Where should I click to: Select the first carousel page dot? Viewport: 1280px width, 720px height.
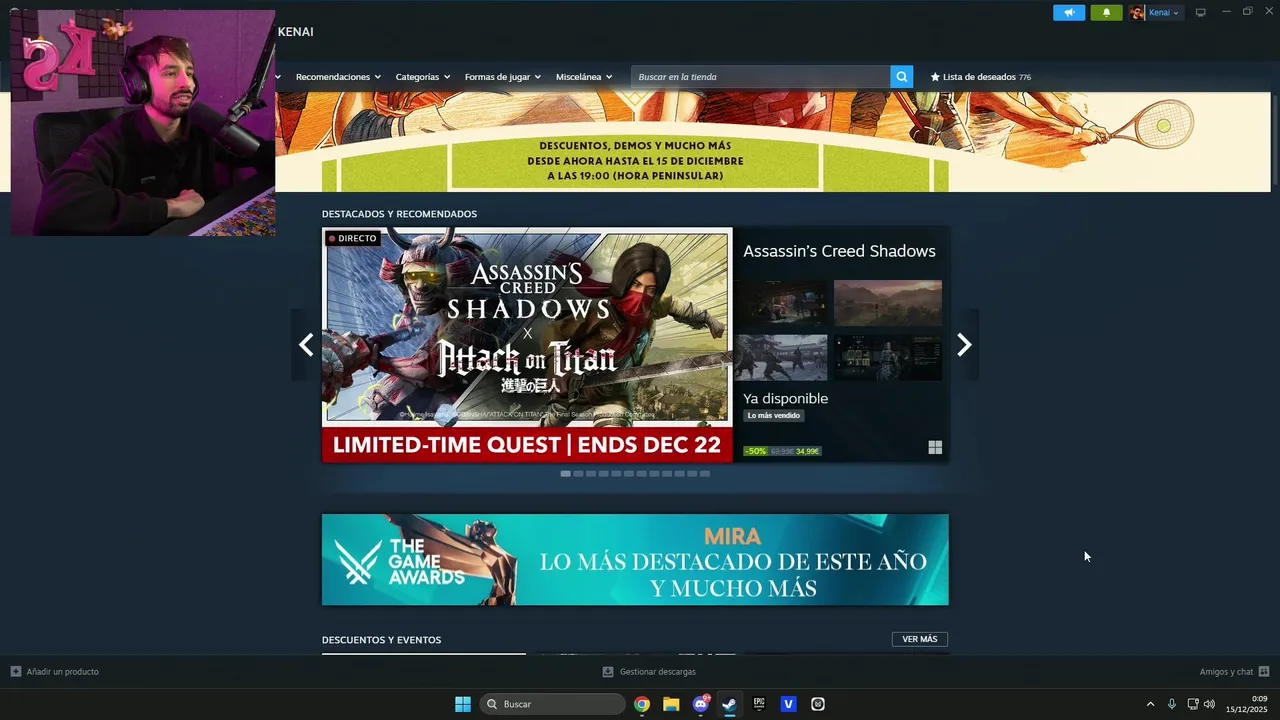566,474
